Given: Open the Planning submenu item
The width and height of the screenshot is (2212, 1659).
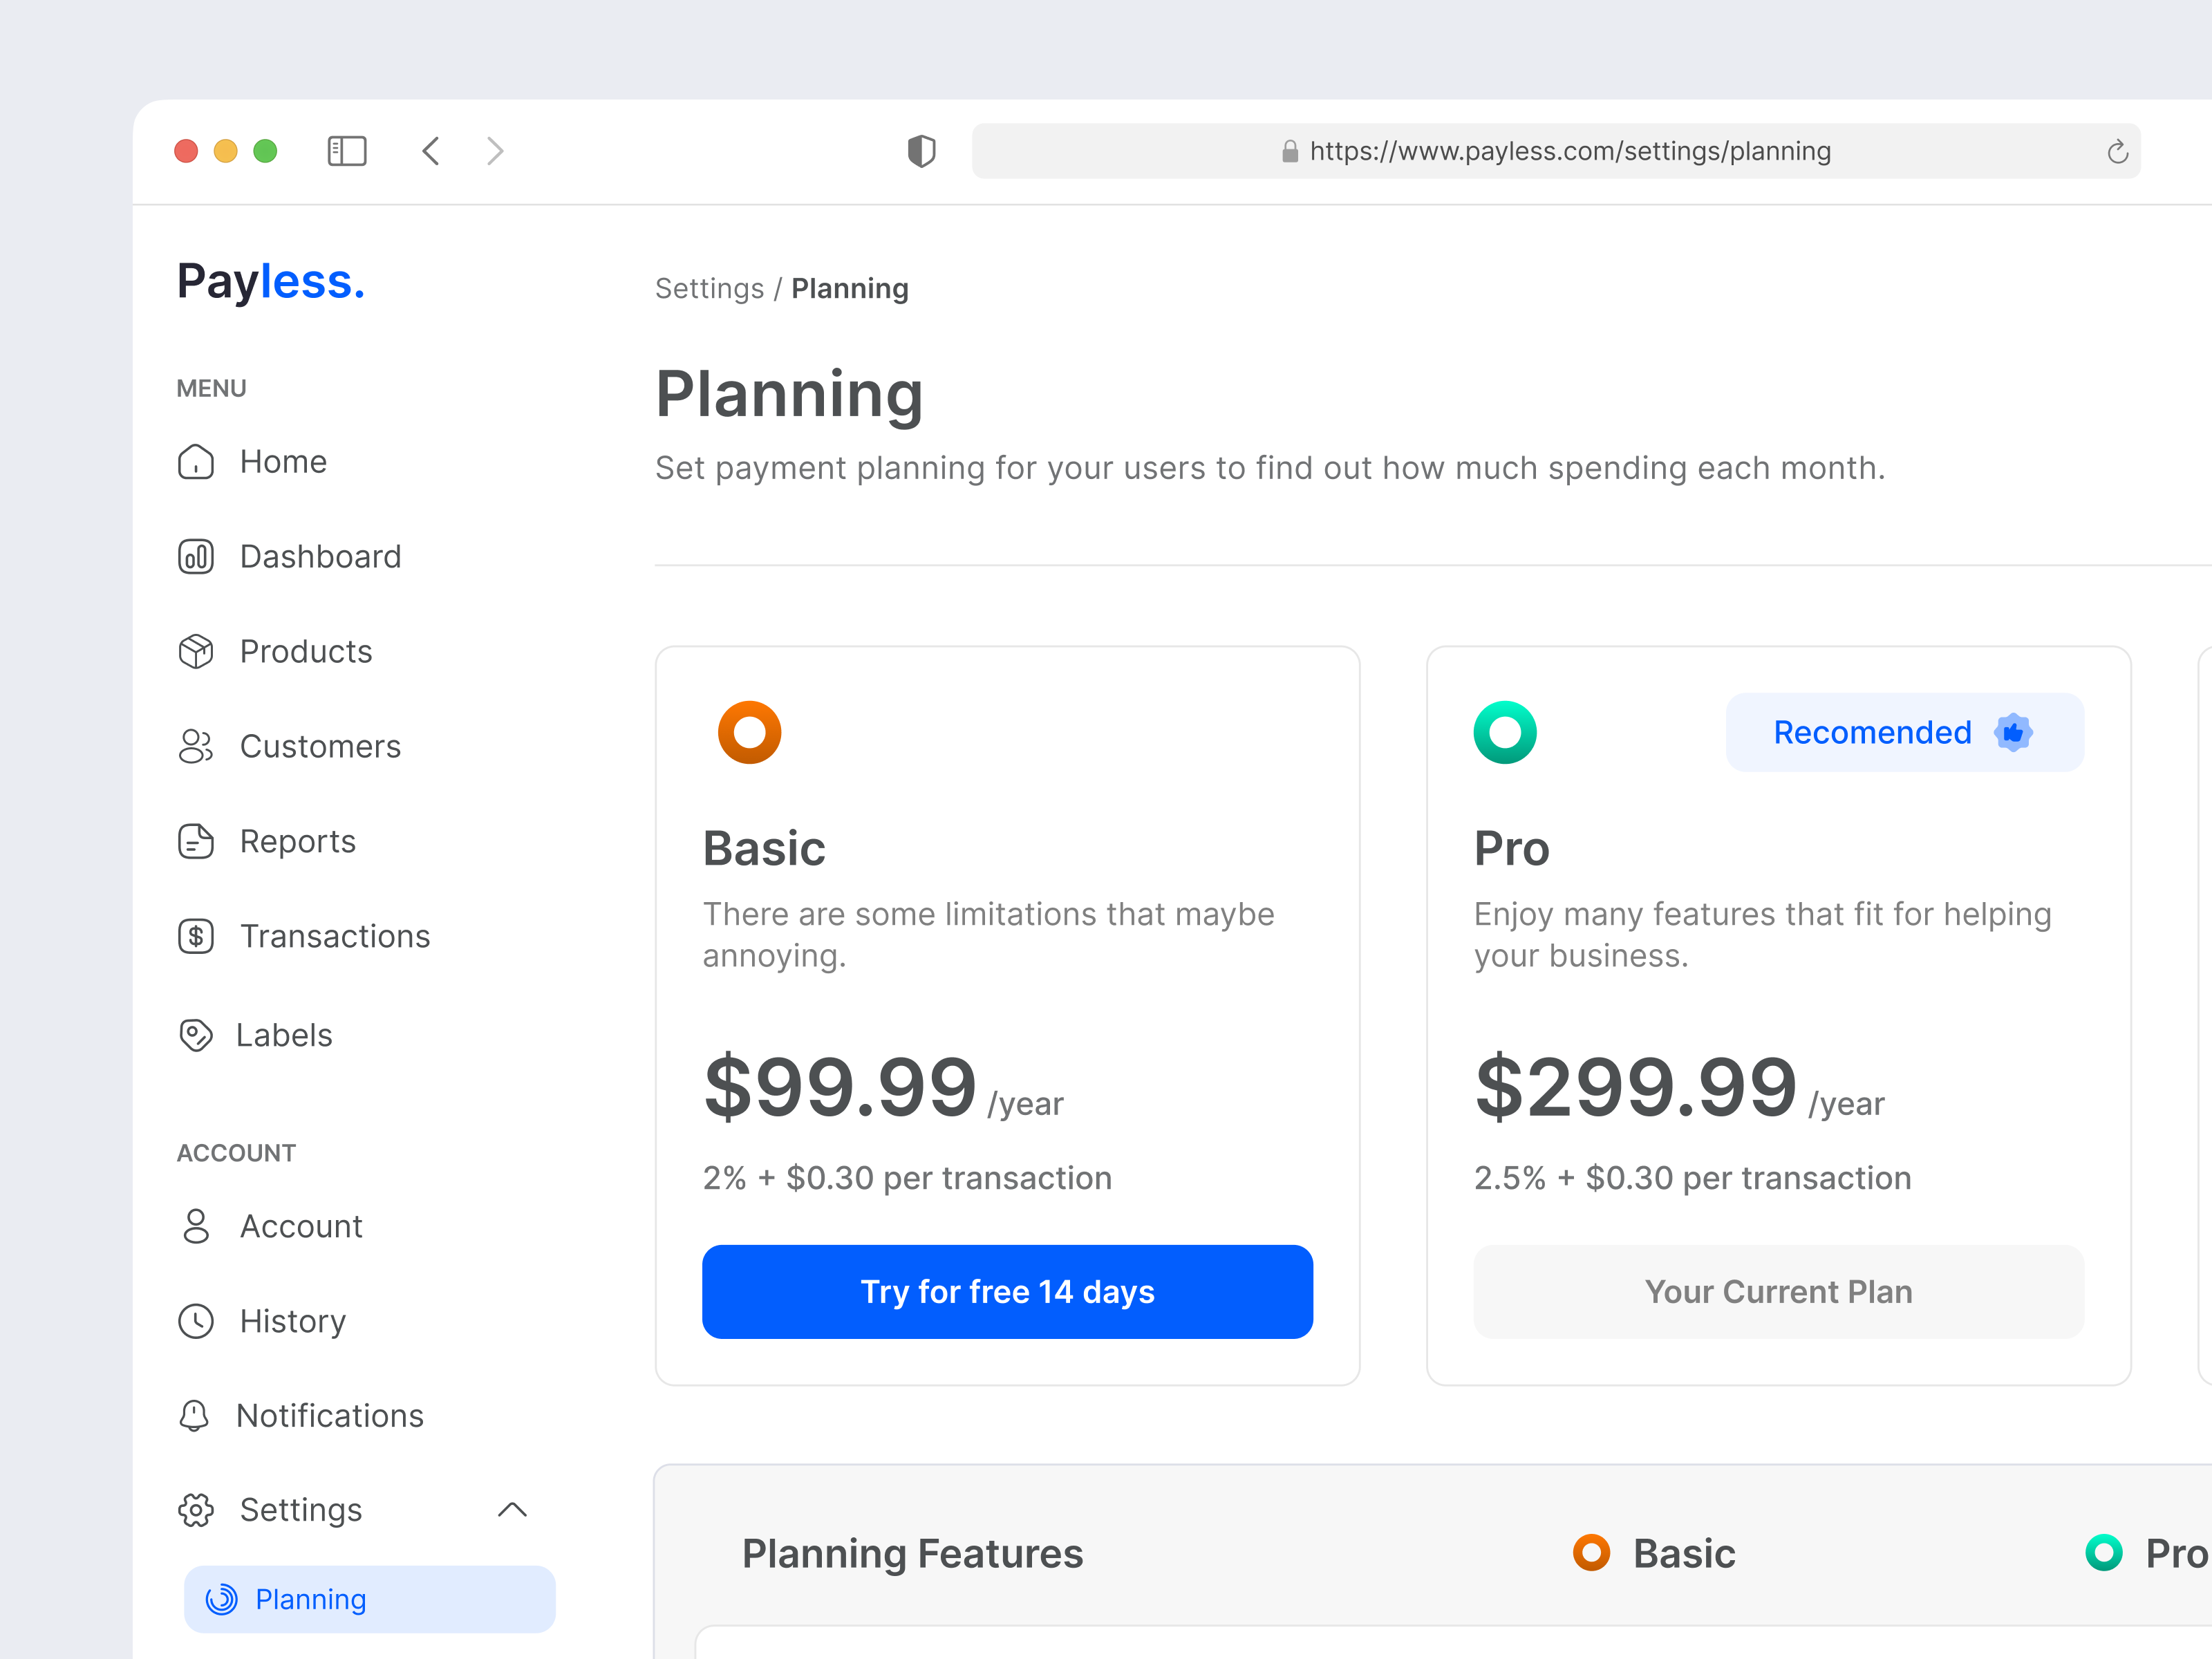Looking at the screenshot, I should pyautogui.click(x=310, y=1599).
